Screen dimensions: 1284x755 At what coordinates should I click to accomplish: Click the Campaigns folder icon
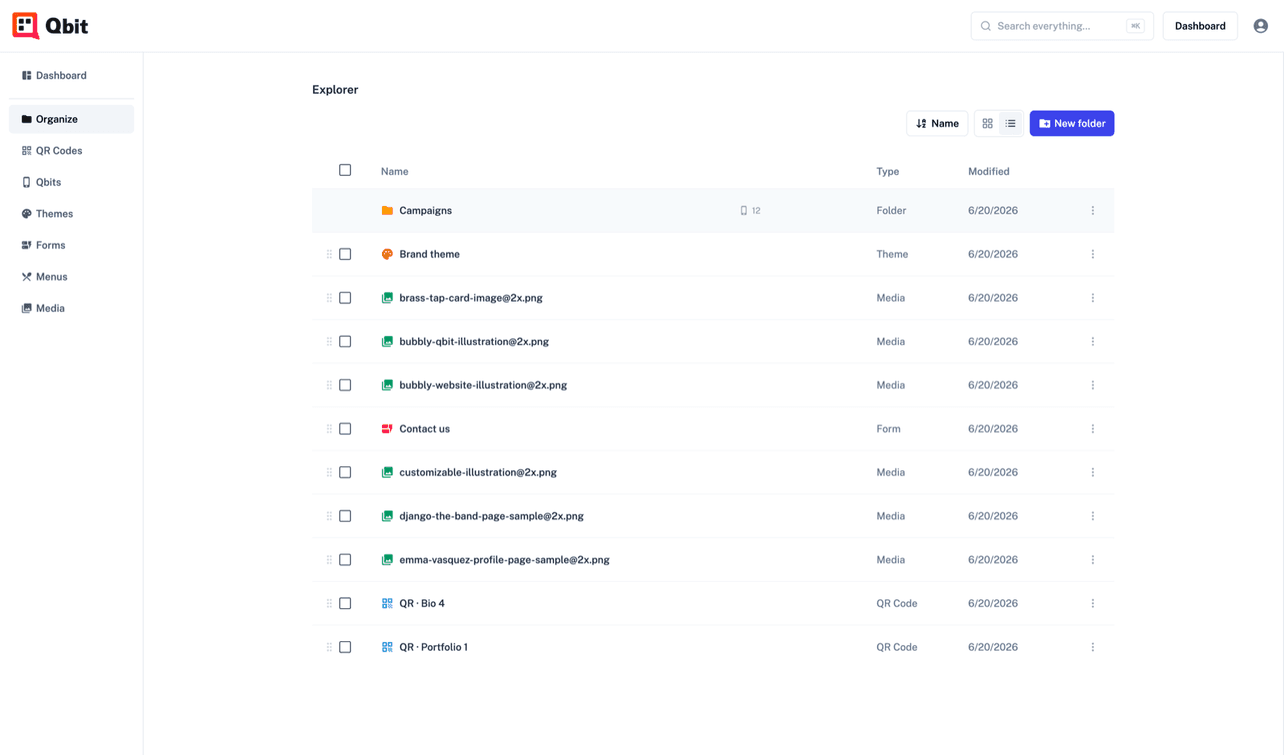(387, 211)
